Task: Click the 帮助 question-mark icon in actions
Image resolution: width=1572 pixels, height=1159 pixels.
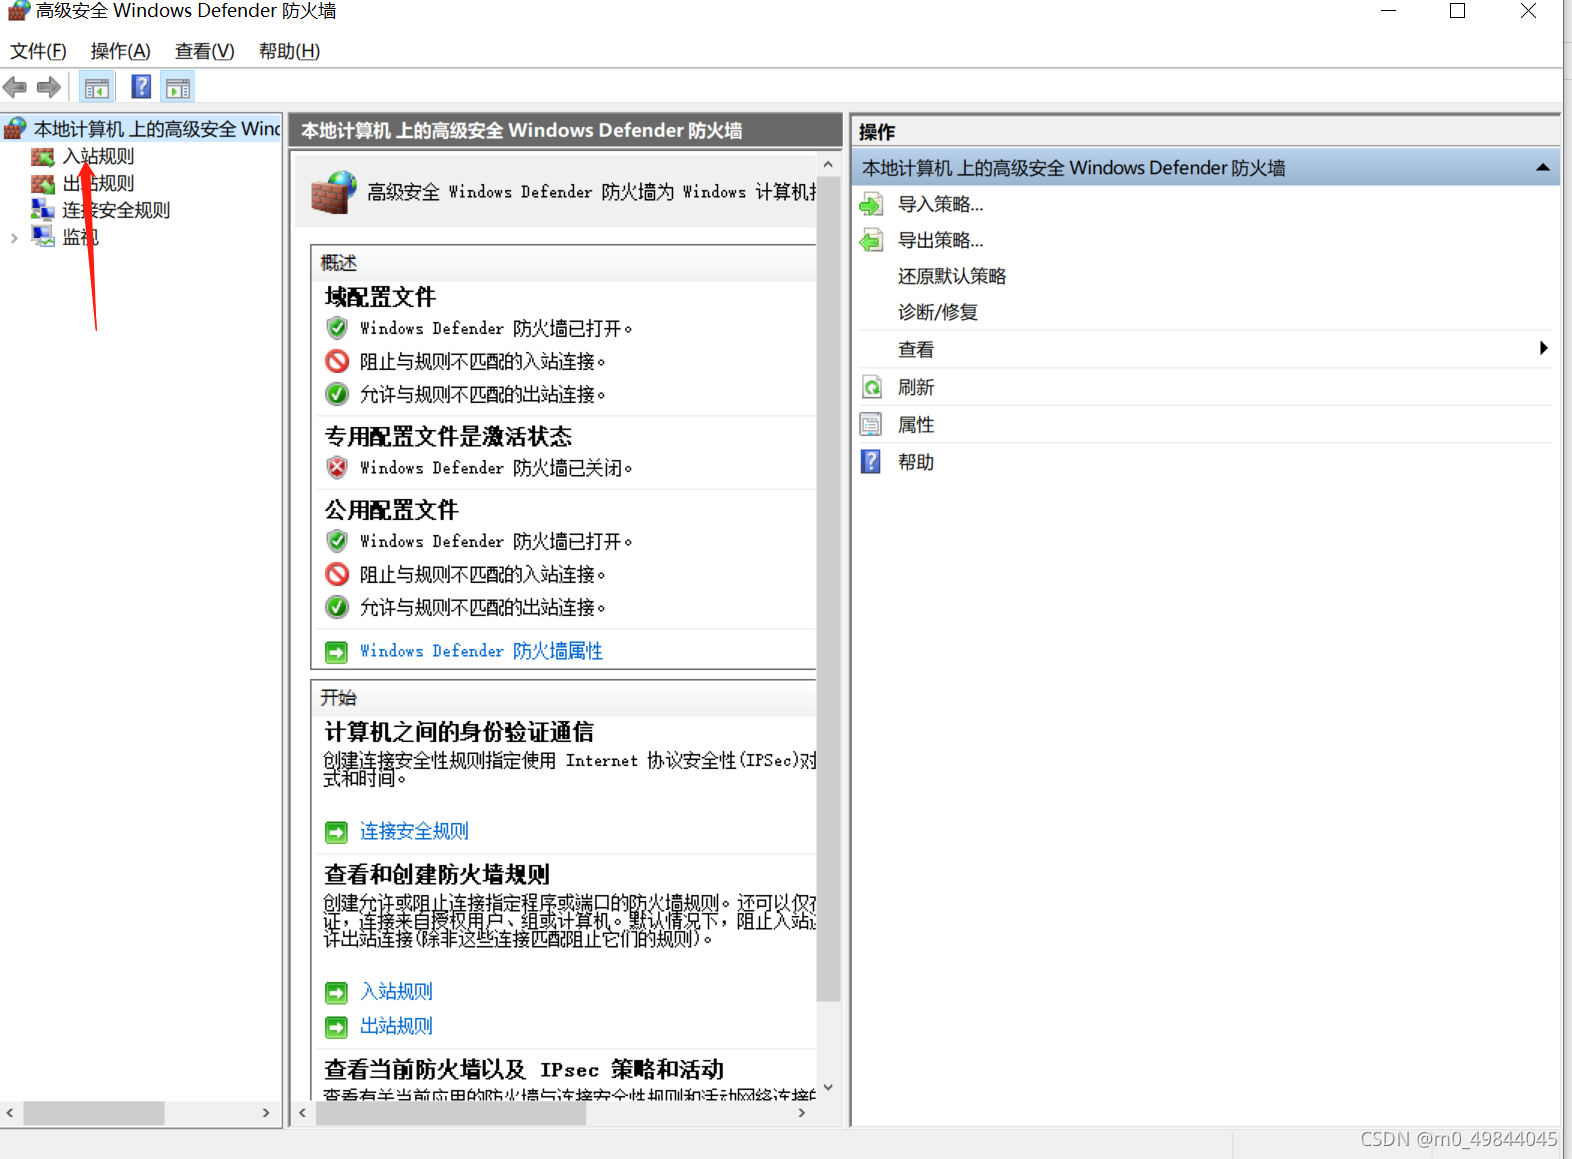Action: 871,462
